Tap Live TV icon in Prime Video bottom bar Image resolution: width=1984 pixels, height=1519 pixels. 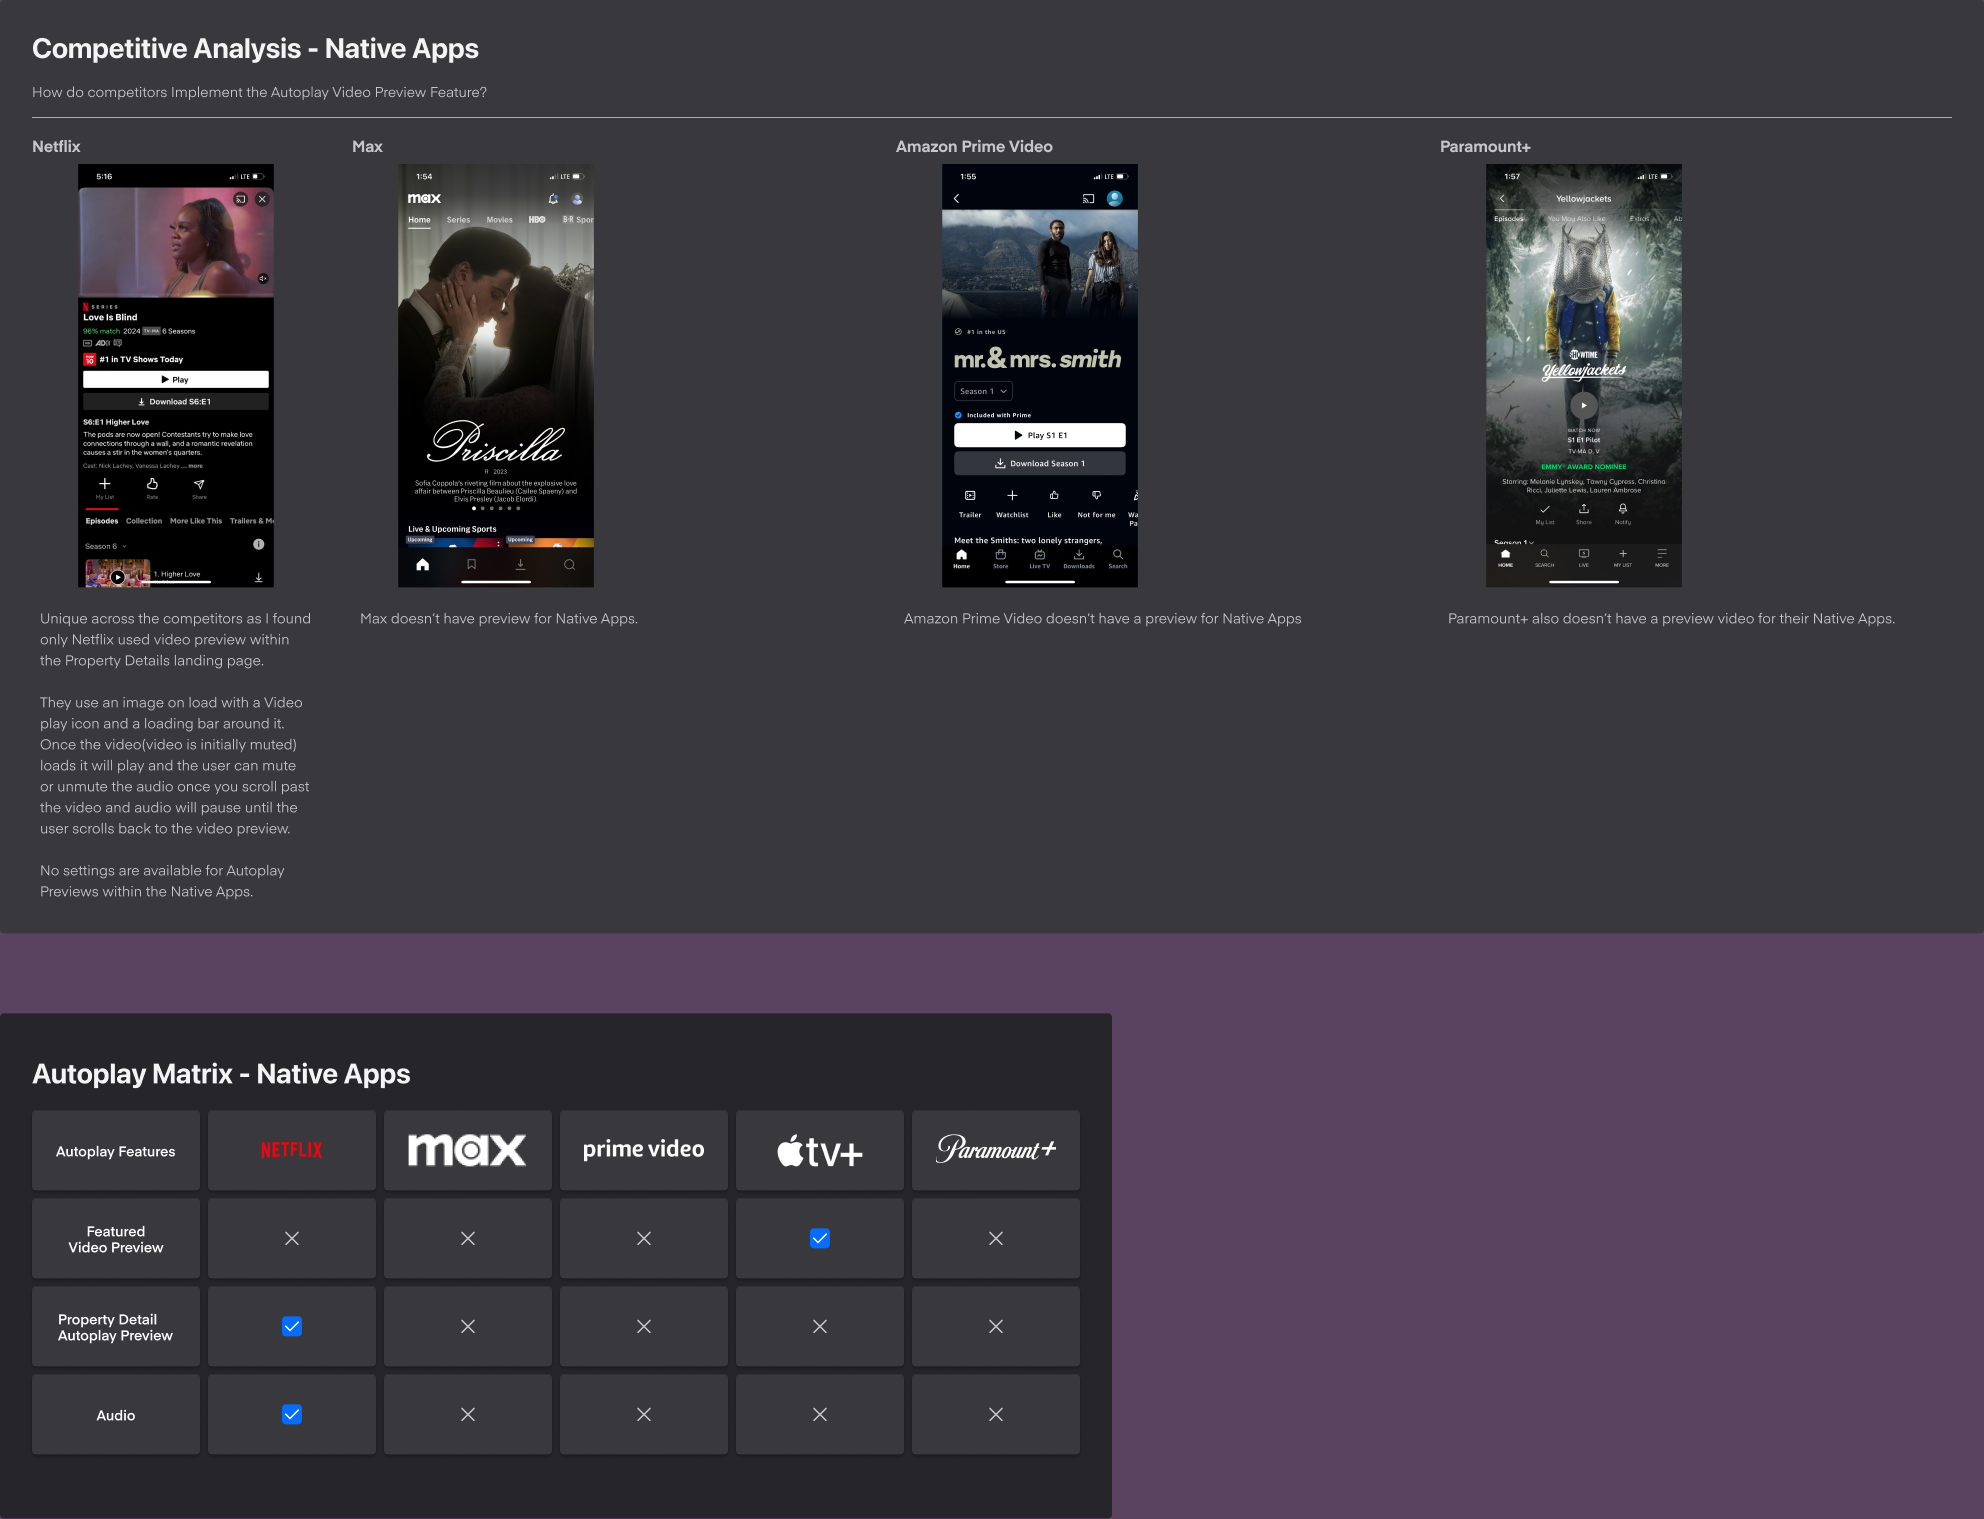(1040, 555)
